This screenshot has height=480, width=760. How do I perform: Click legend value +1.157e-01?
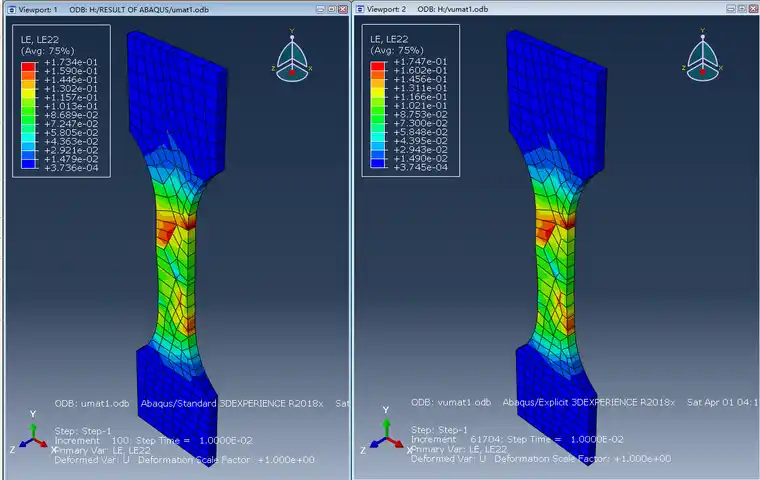coord(71,97)
